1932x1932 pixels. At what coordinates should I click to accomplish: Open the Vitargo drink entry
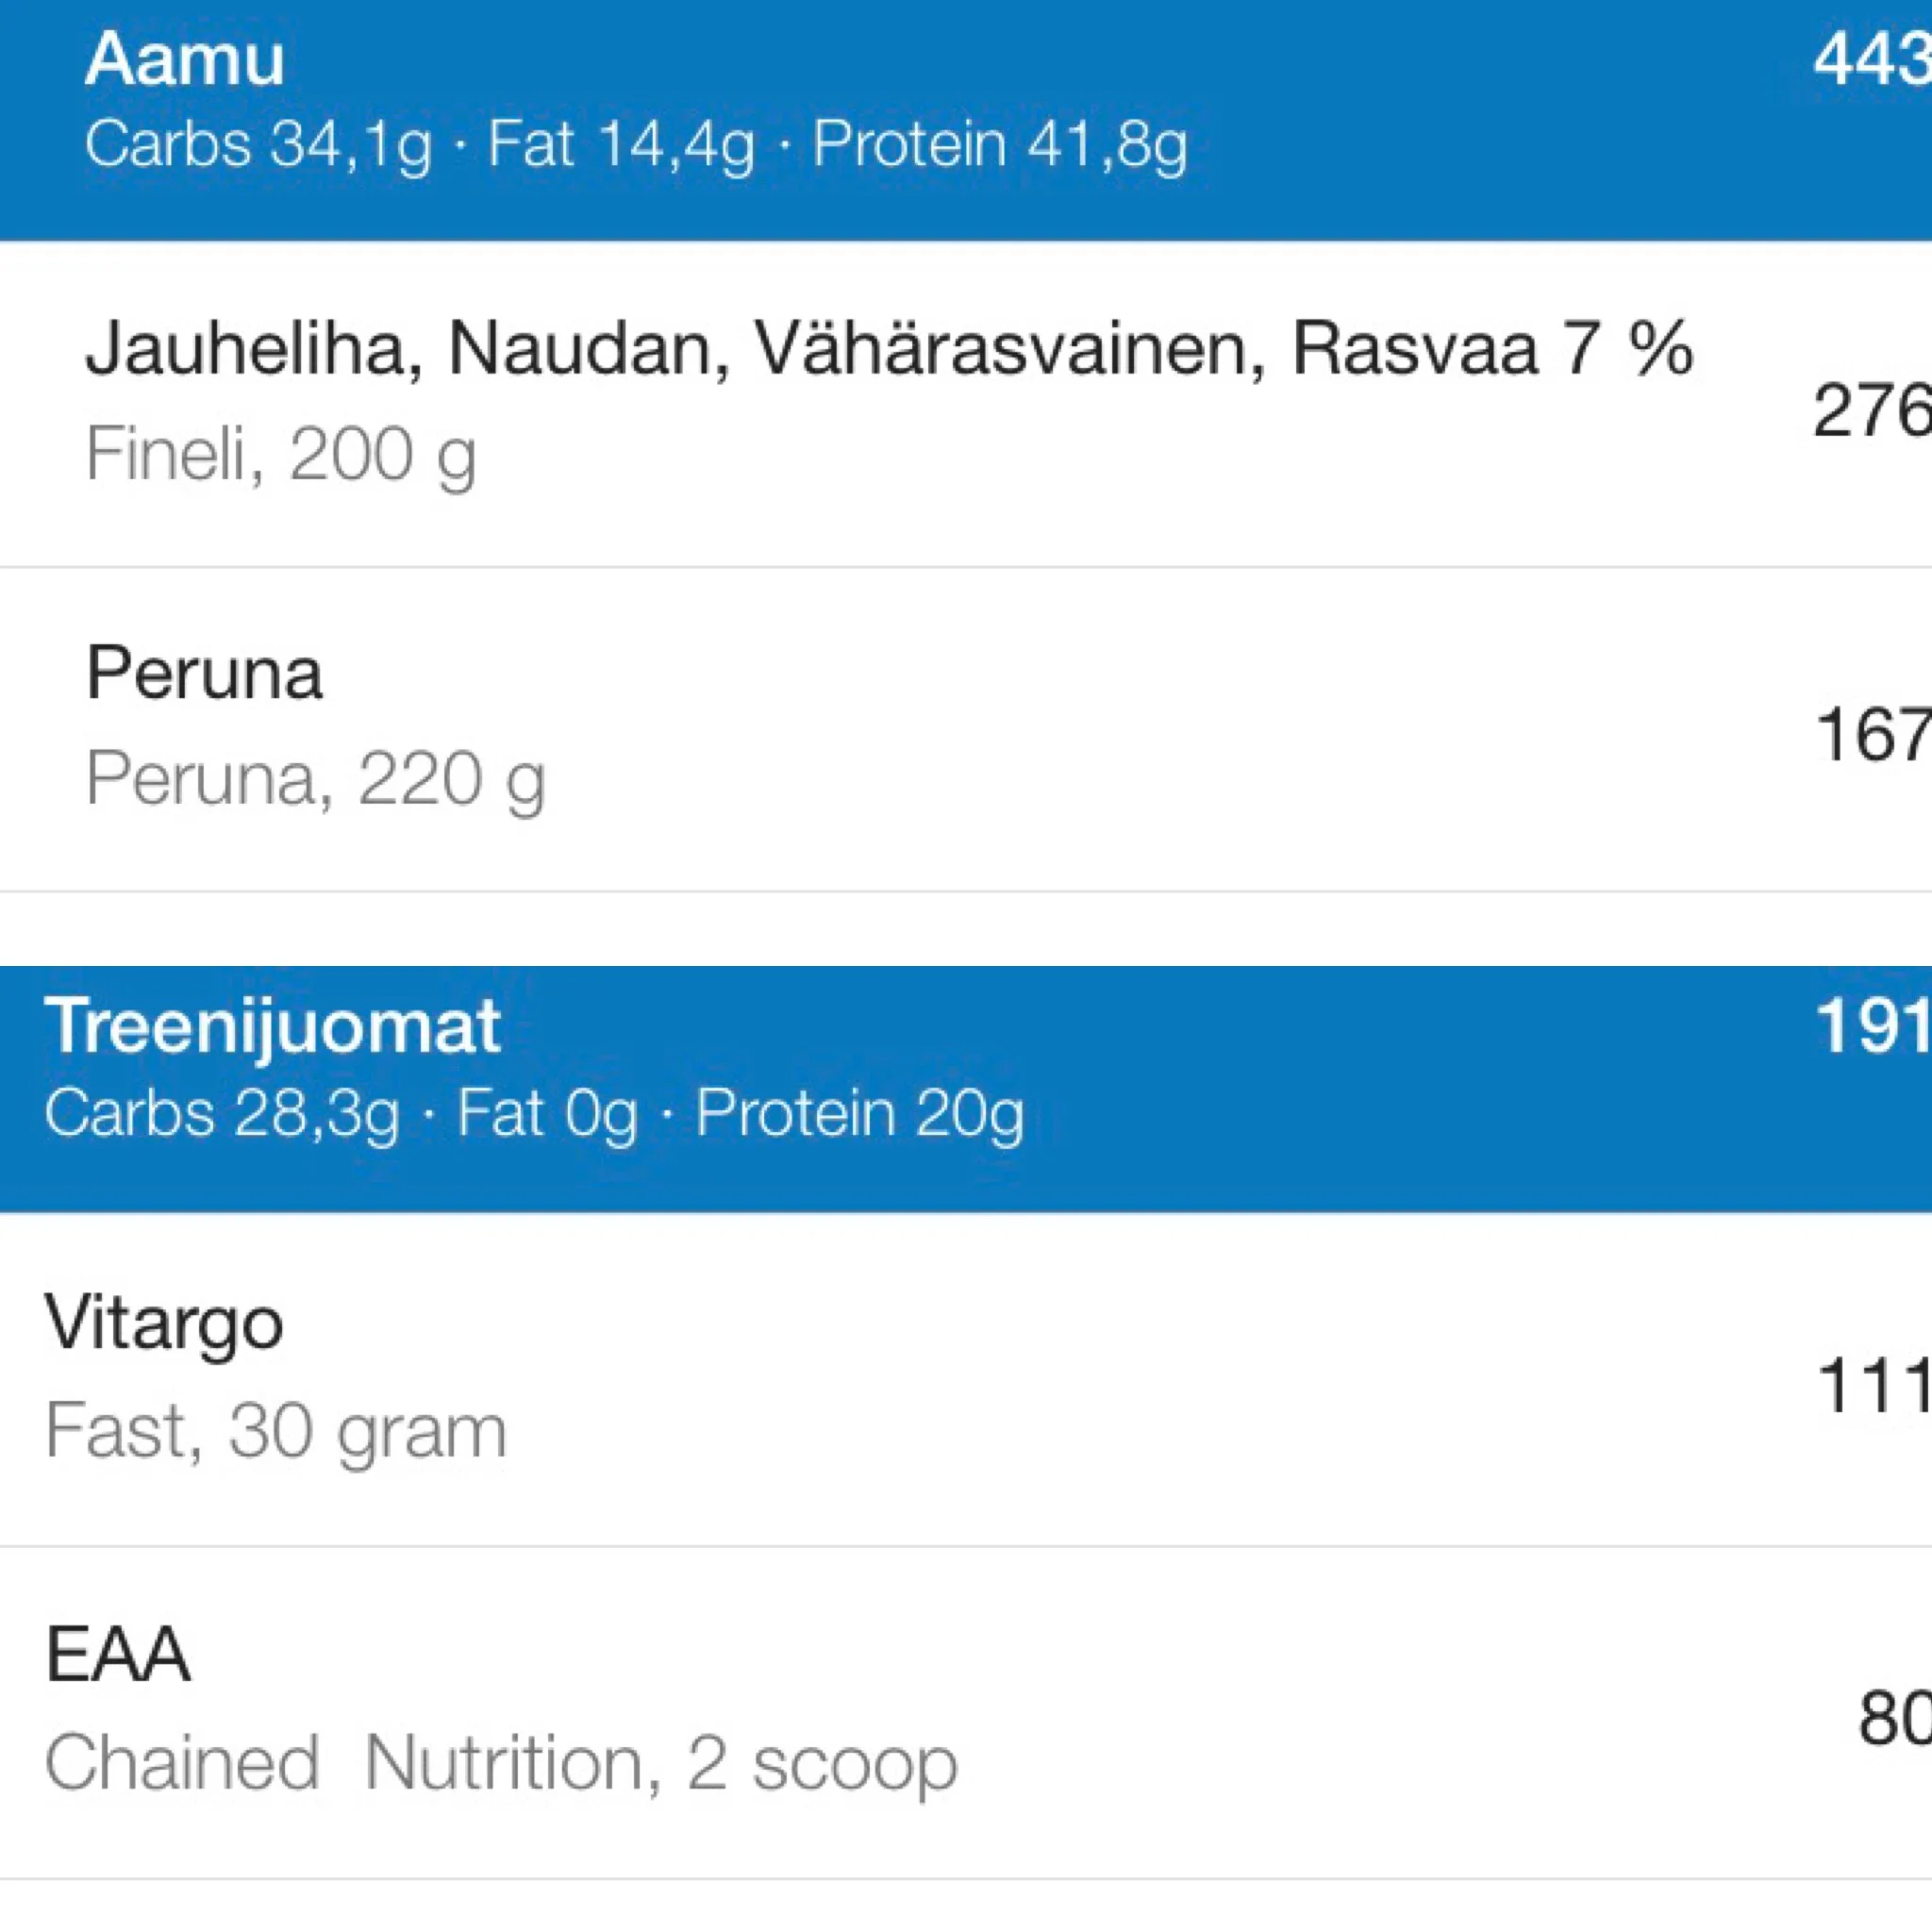click(x=164, y=1323)
